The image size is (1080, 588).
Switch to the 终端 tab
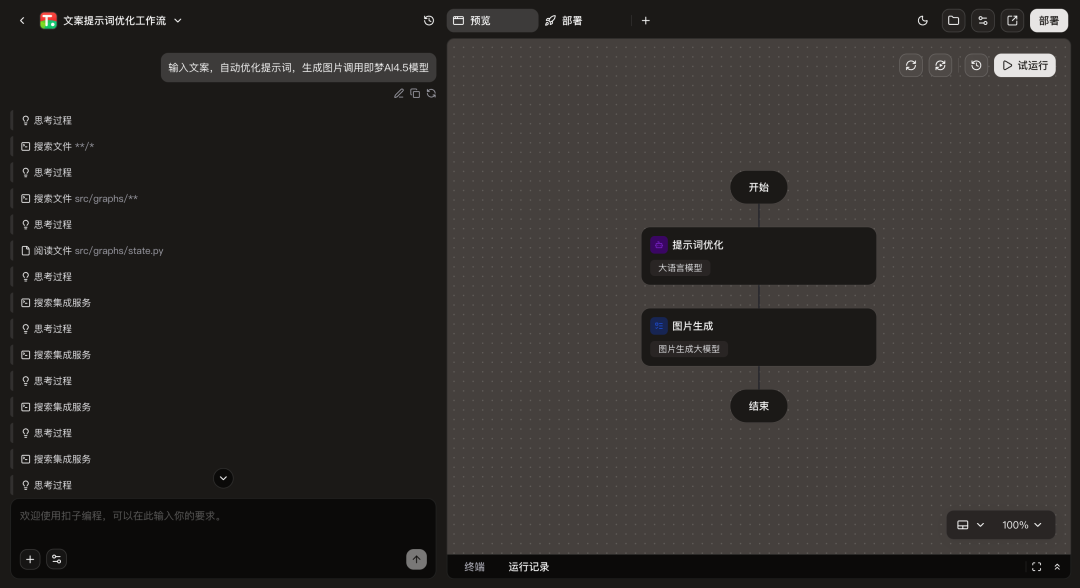[474, 567]
